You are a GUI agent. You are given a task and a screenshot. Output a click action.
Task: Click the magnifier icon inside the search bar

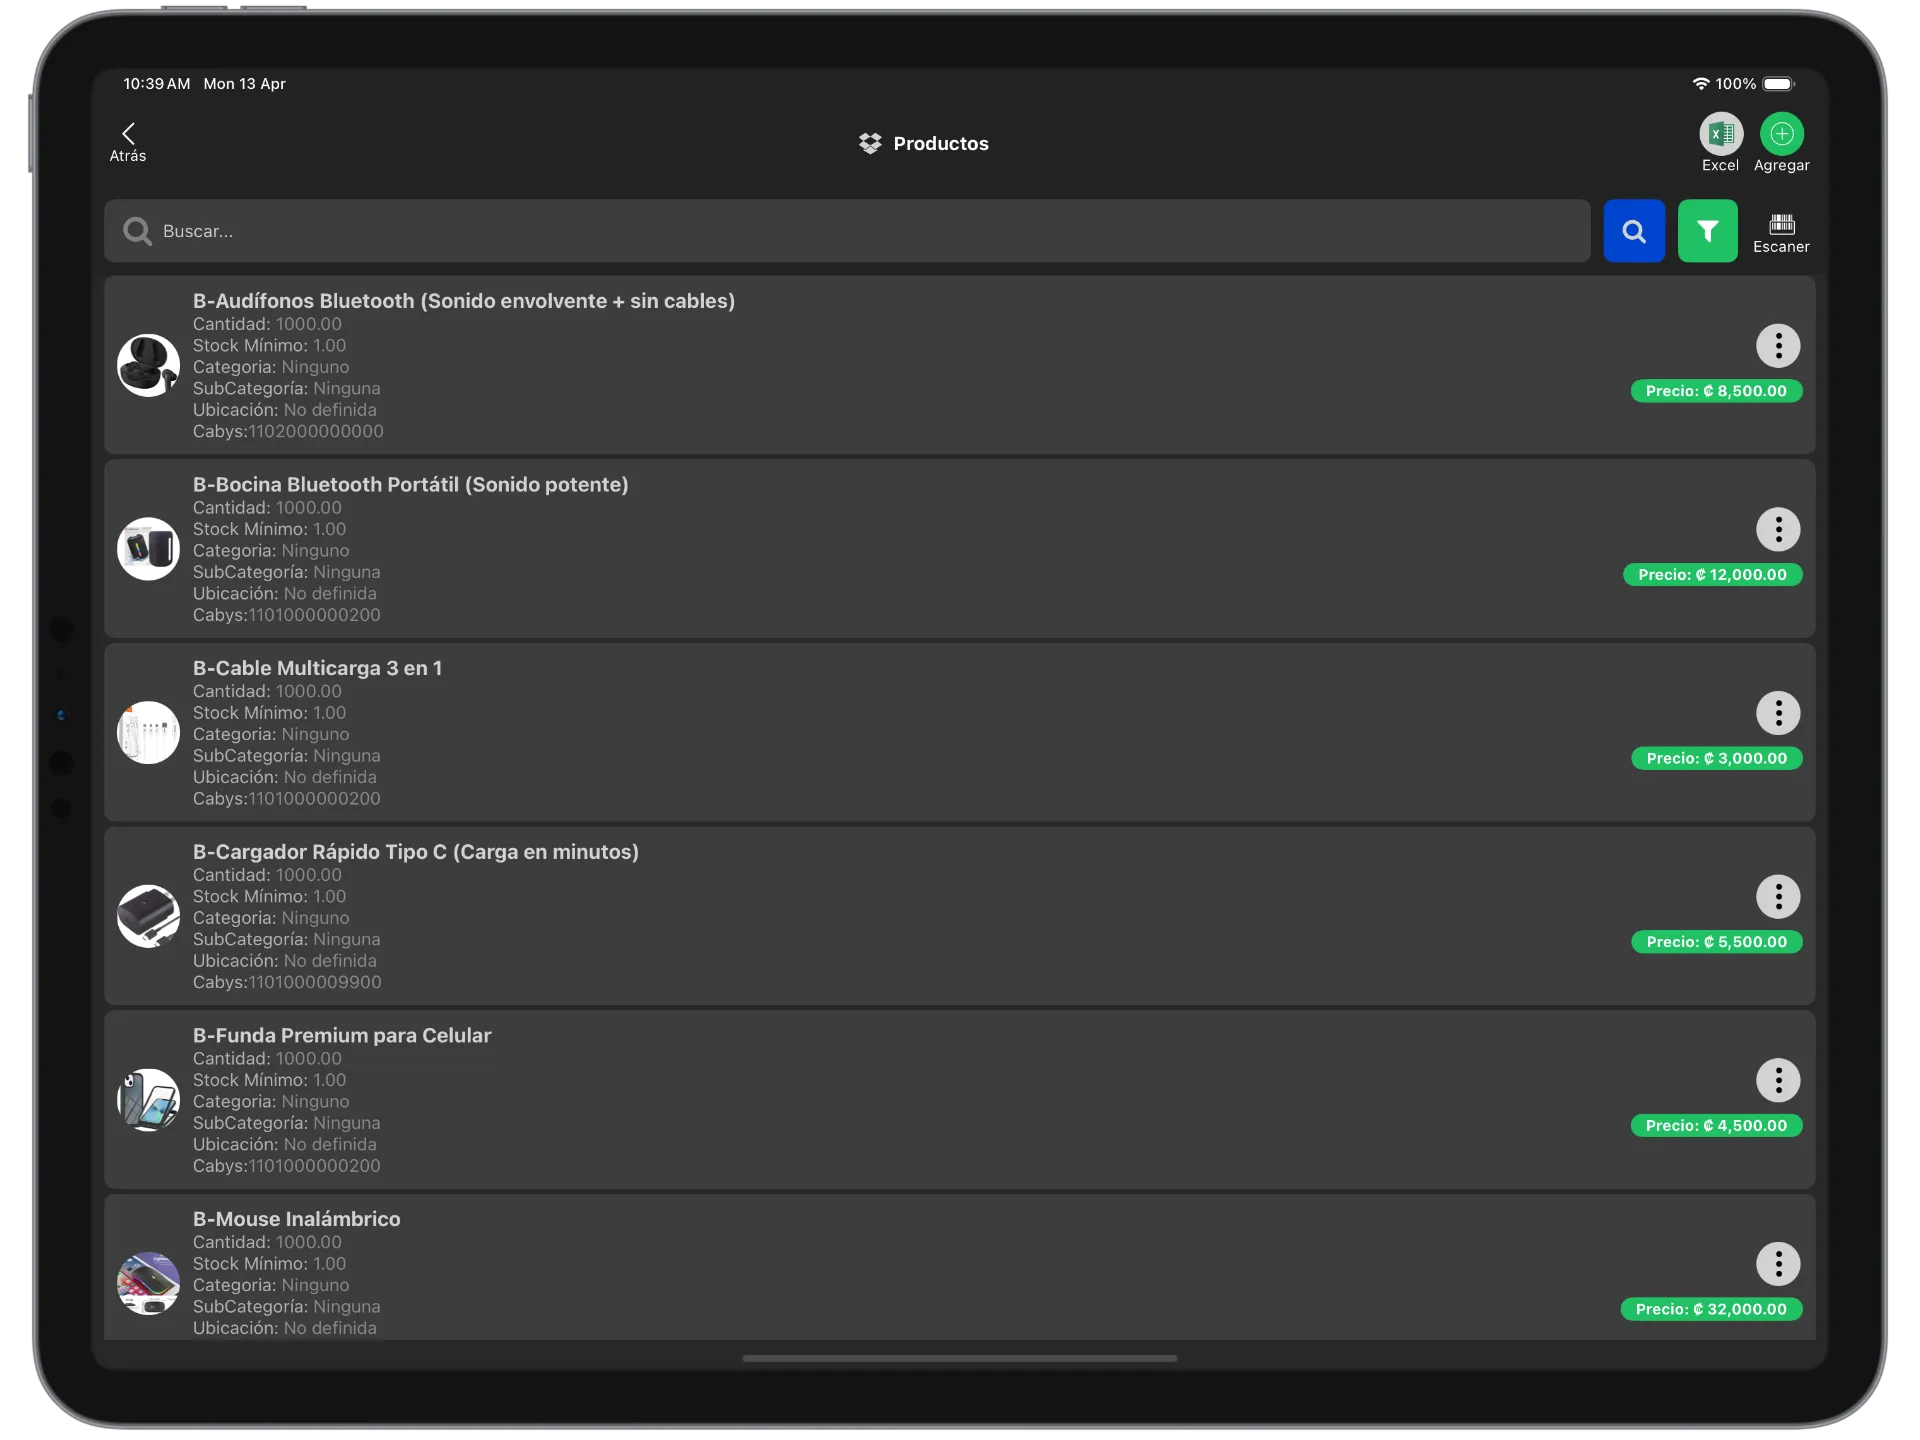[x=138, y=231]
